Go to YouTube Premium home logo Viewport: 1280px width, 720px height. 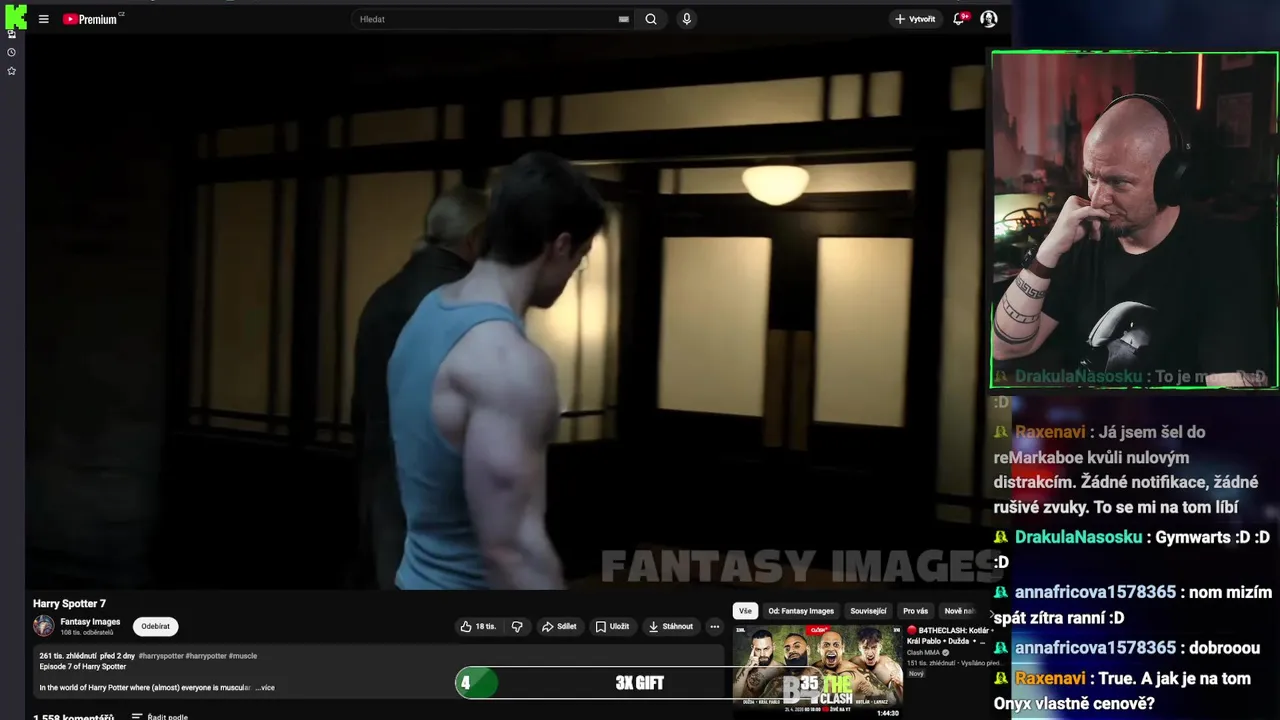(92, 19)
